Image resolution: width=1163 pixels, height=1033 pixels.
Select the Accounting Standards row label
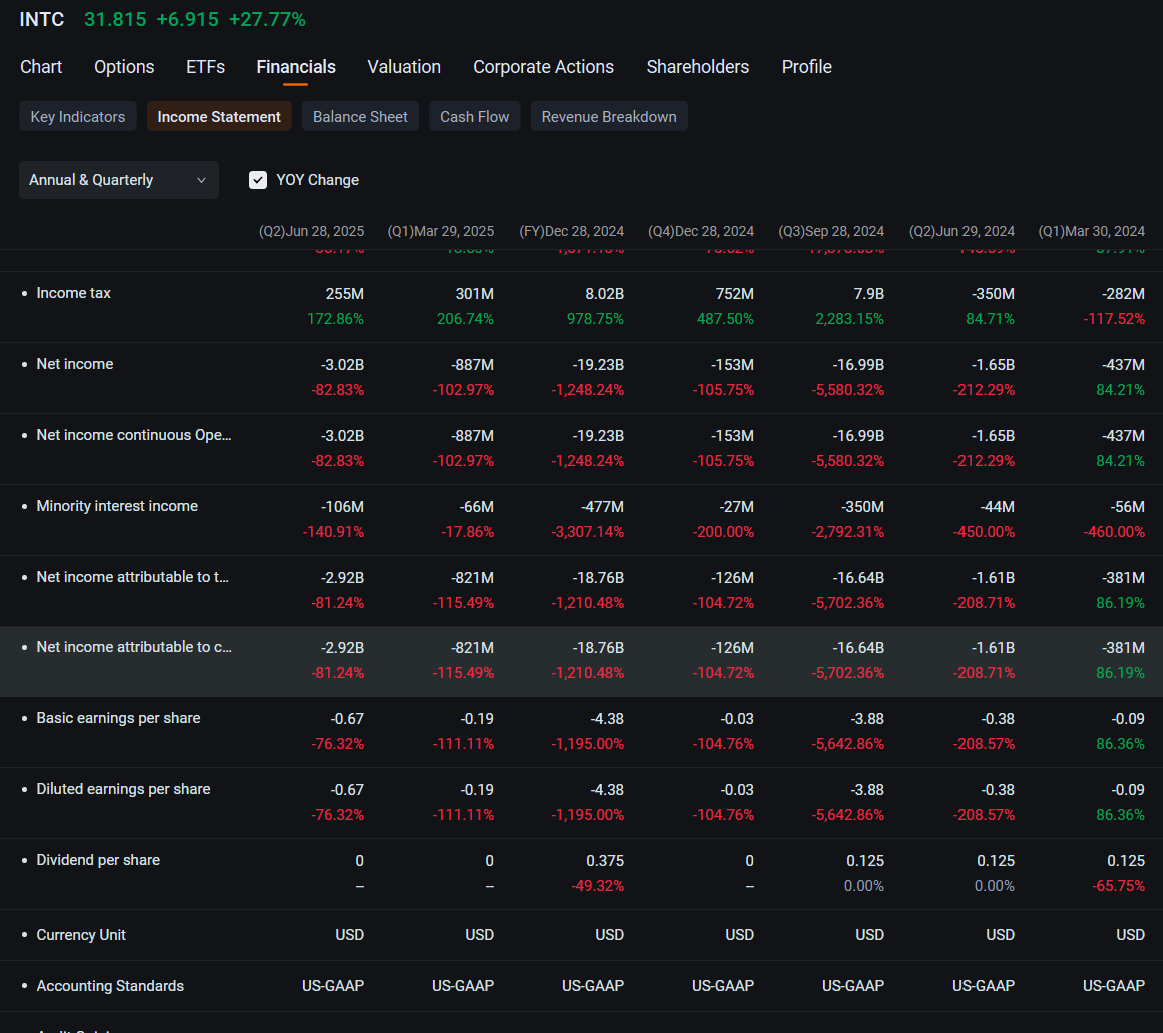[110, 986]
